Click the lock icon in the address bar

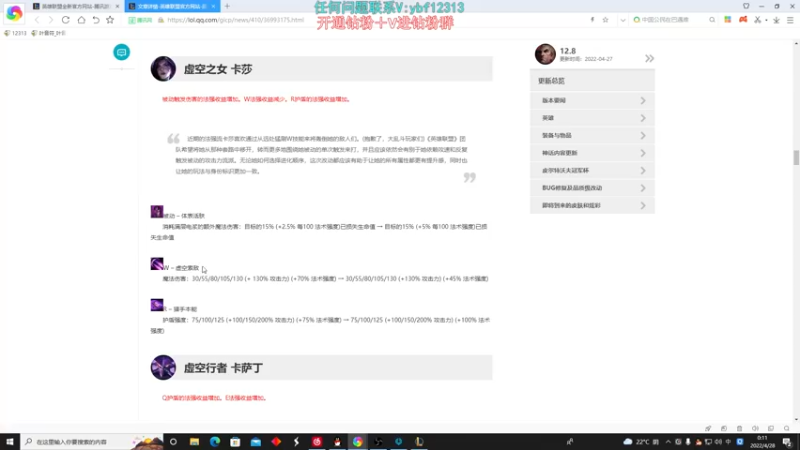(161, 20)
